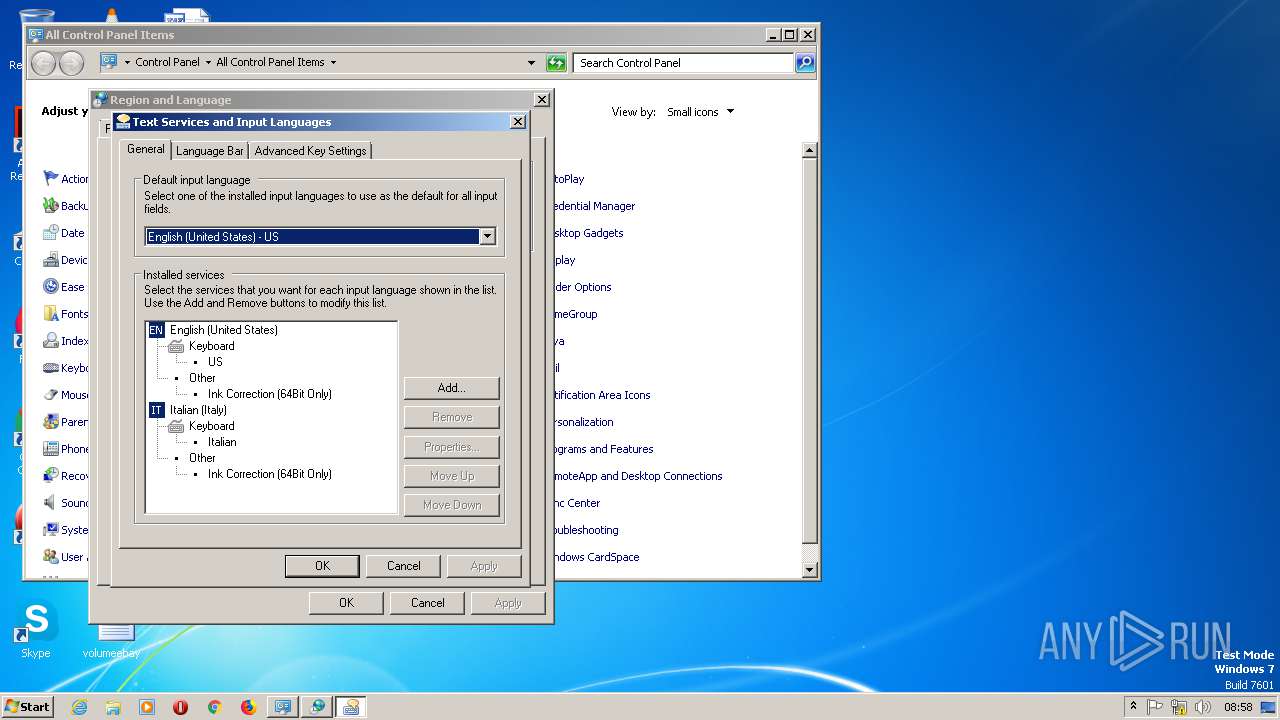1280x720 pixels.
Task: Click the Fonts folder icon in Control Panel
Action: [51, 314]
